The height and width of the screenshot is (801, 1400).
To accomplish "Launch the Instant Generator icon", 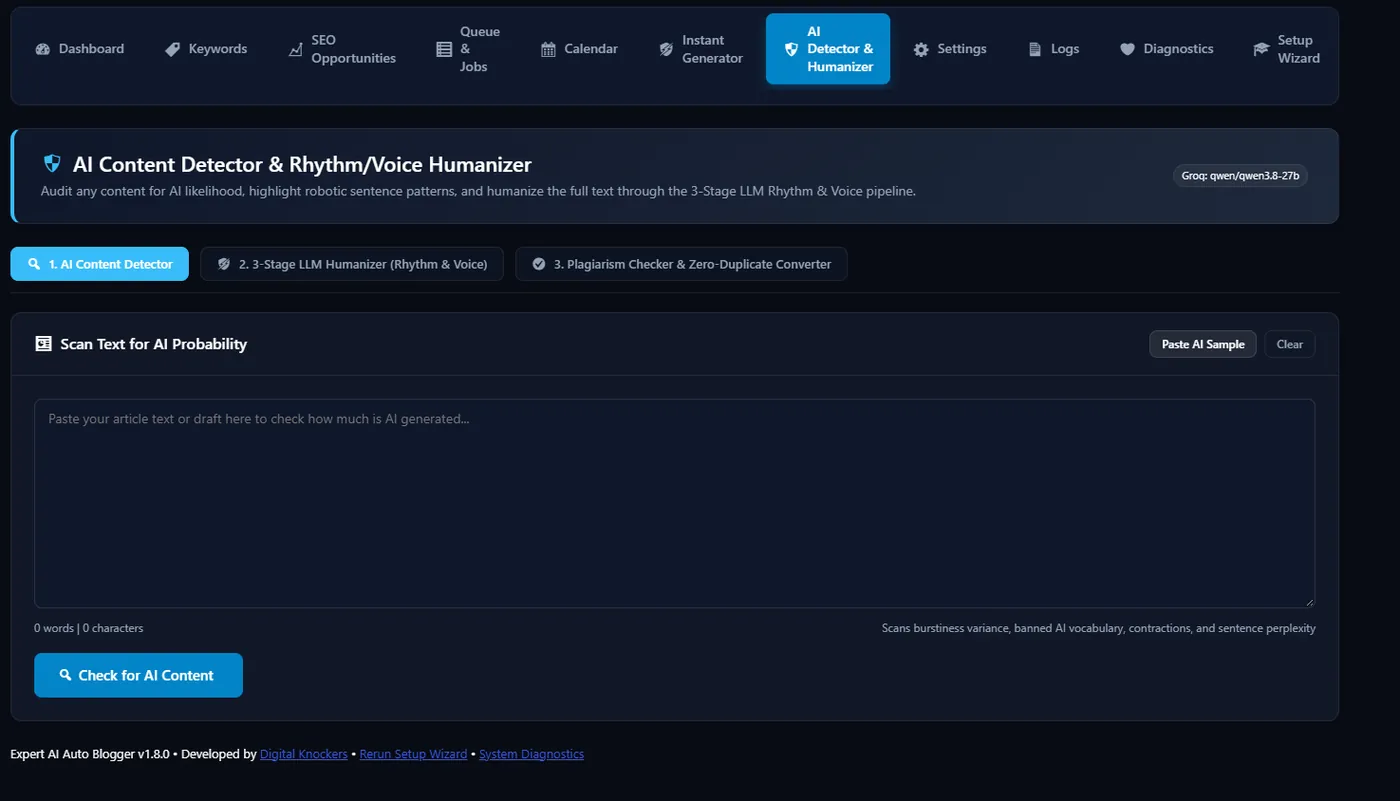I will coord(666,49).
